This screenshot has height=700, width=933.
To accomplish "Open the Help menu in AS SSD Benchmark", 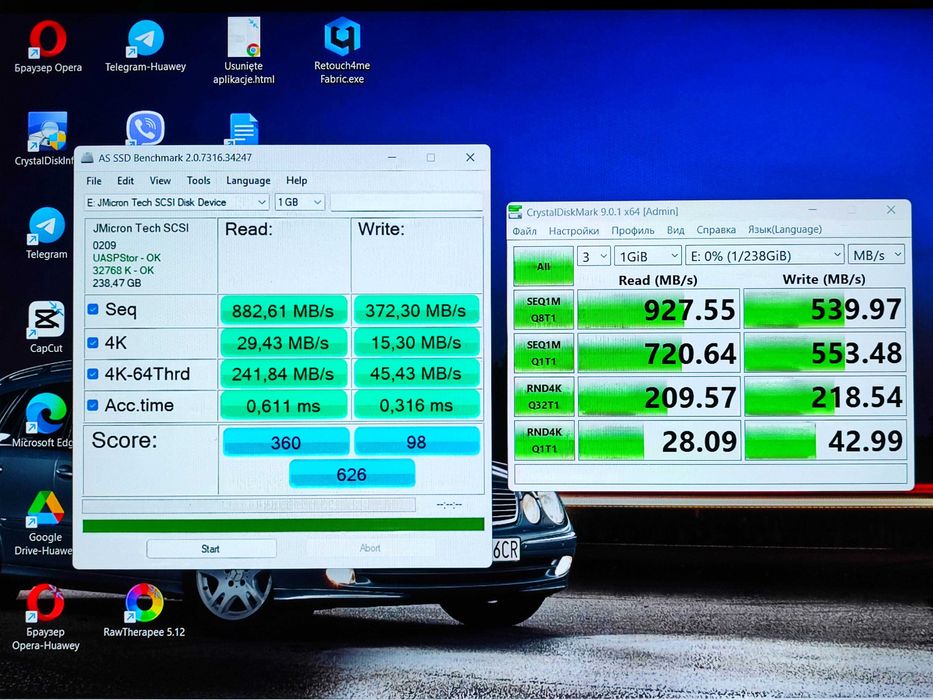I will (296, 181).
